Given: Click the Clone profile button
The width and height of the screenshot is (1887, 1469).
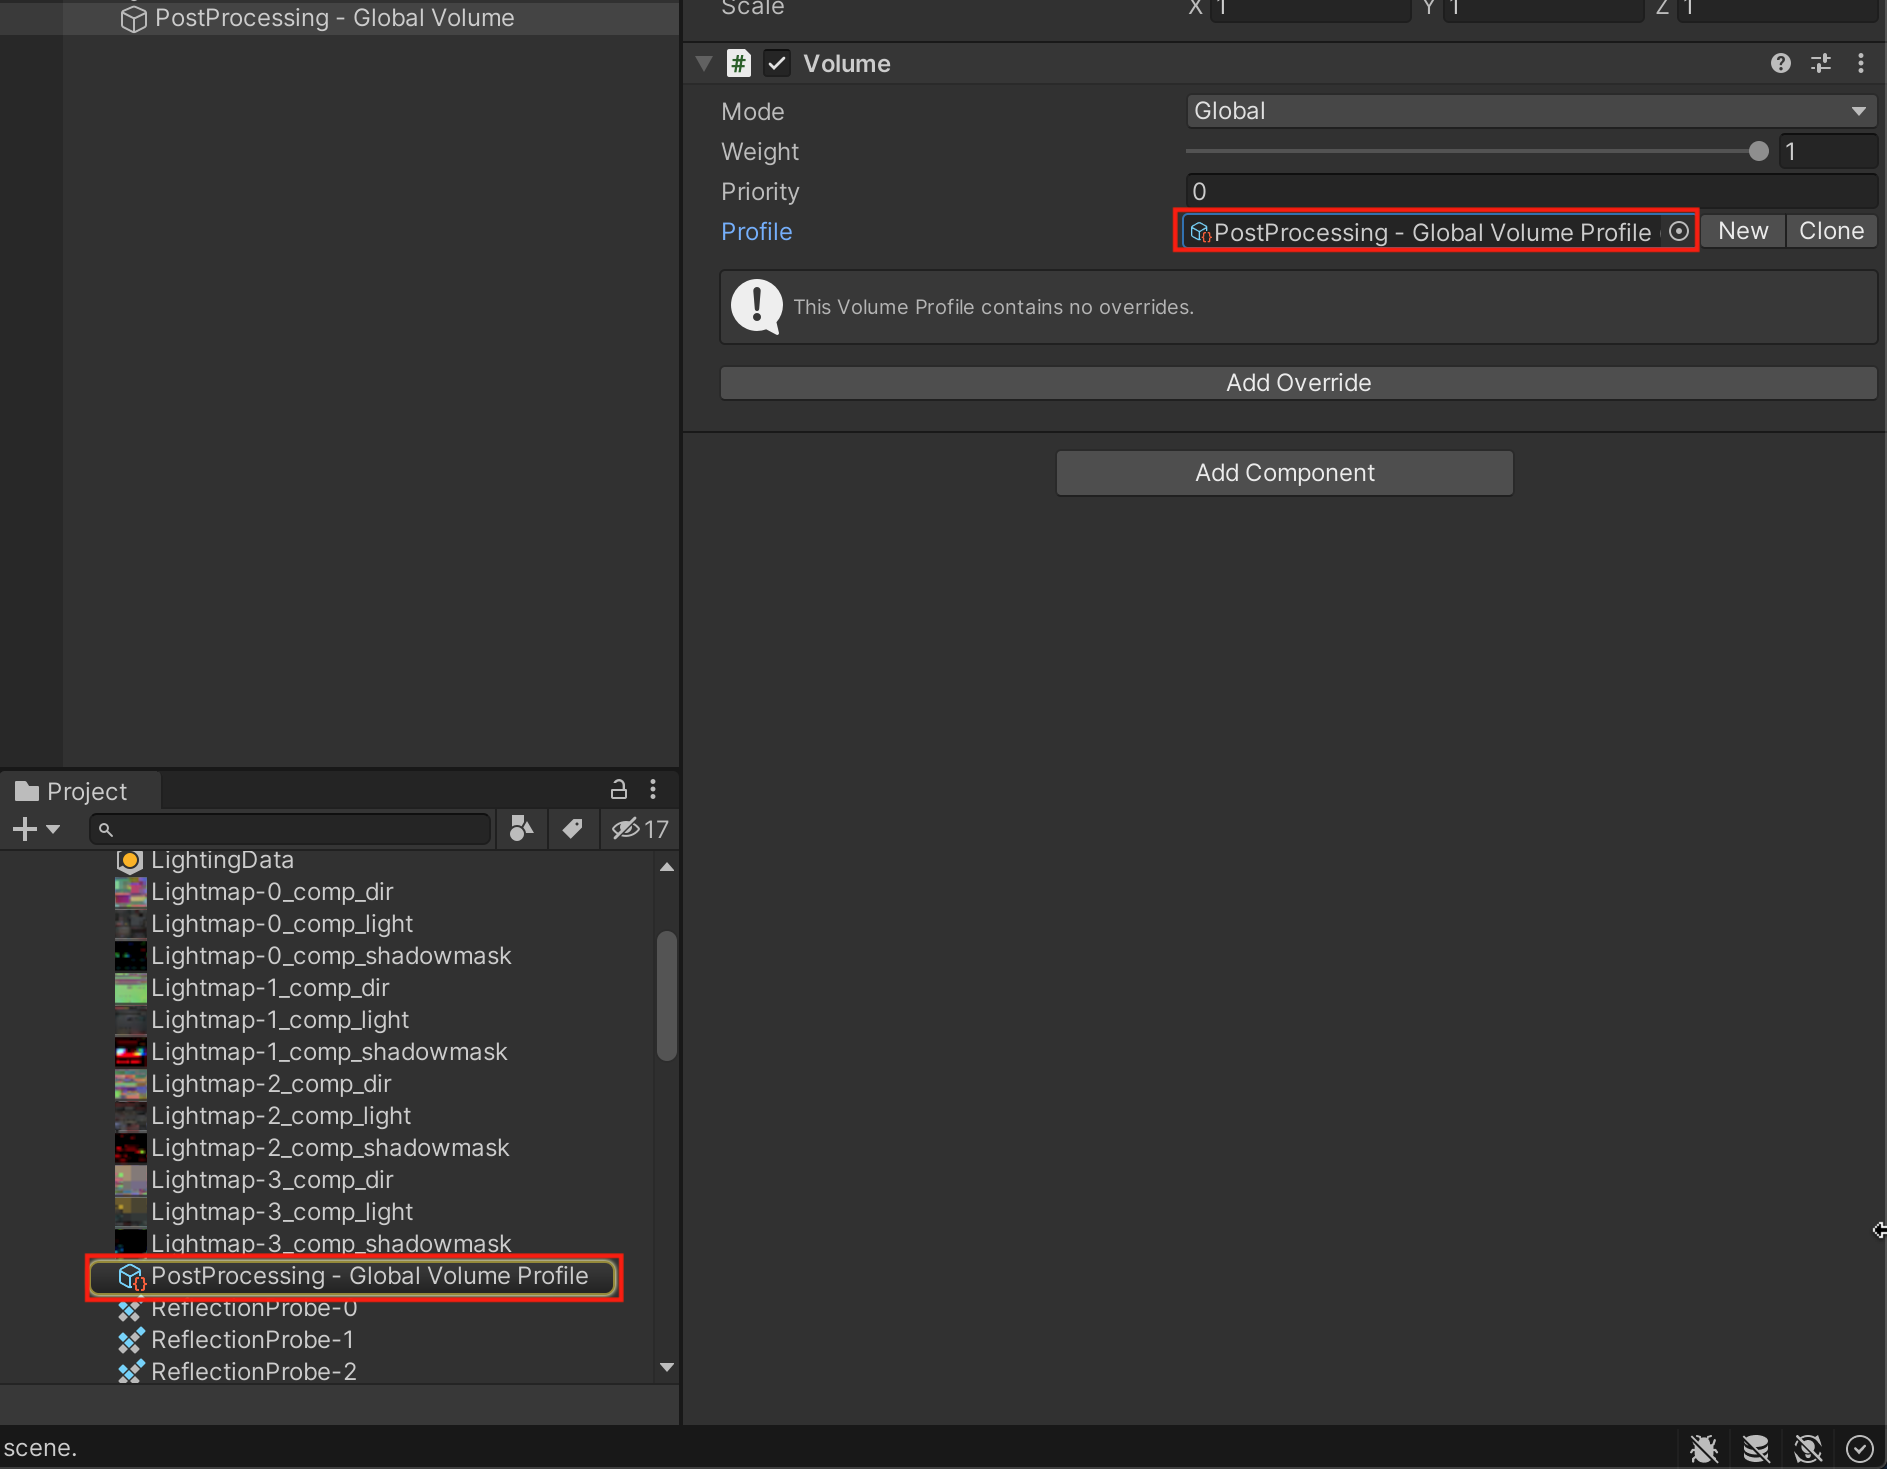Looking at the screenshot, I should [x=1831, y=232].
